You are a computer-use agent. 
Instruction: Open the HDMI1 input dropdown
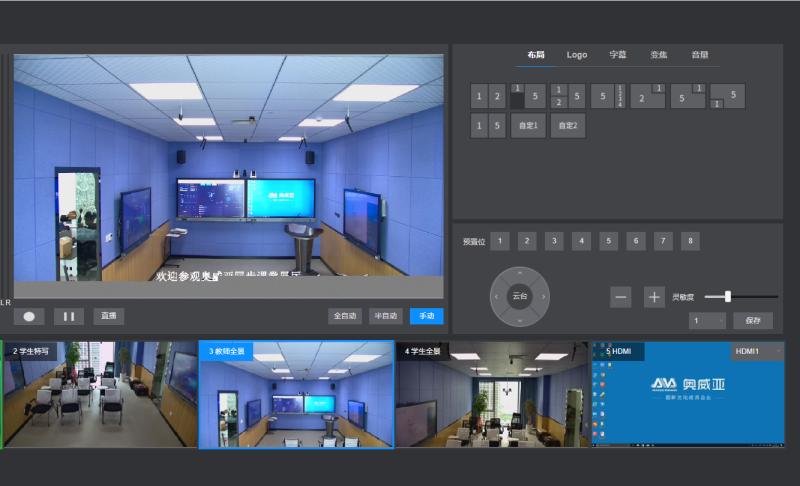(x=758, y=351)
